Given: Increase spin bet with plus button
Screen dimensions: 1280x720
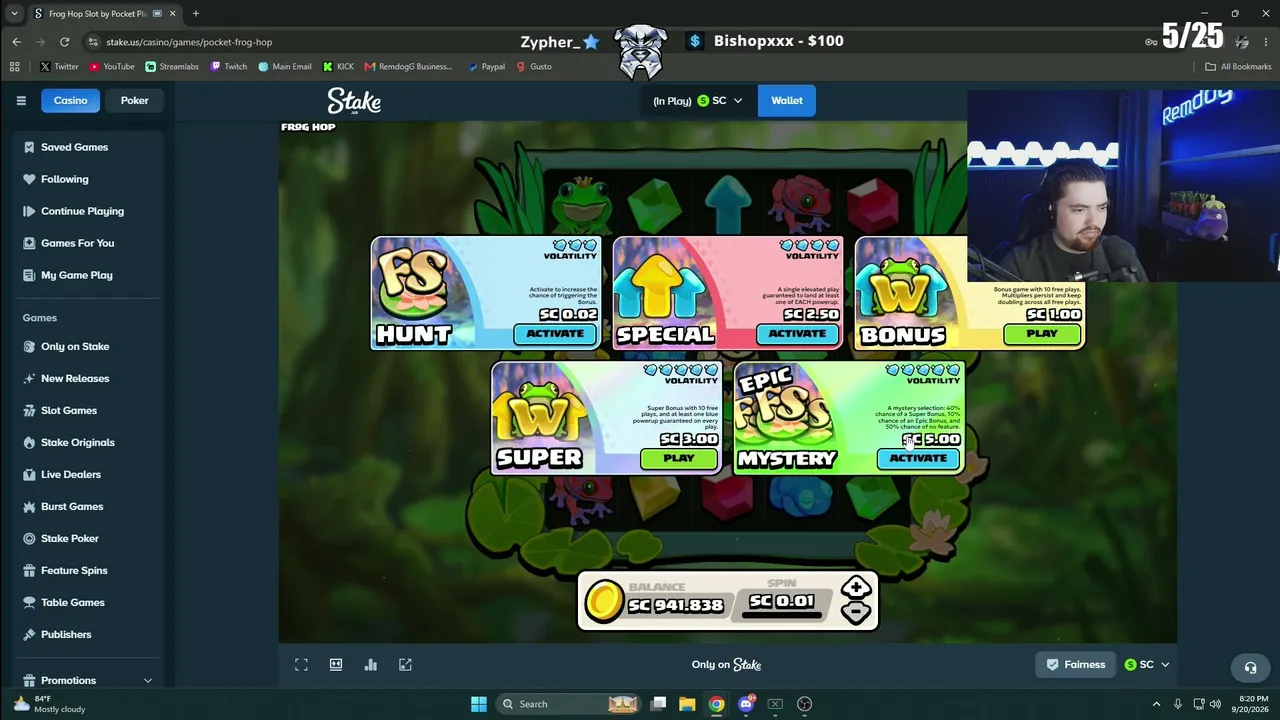Looking at the screenshot, I should 856,588.
